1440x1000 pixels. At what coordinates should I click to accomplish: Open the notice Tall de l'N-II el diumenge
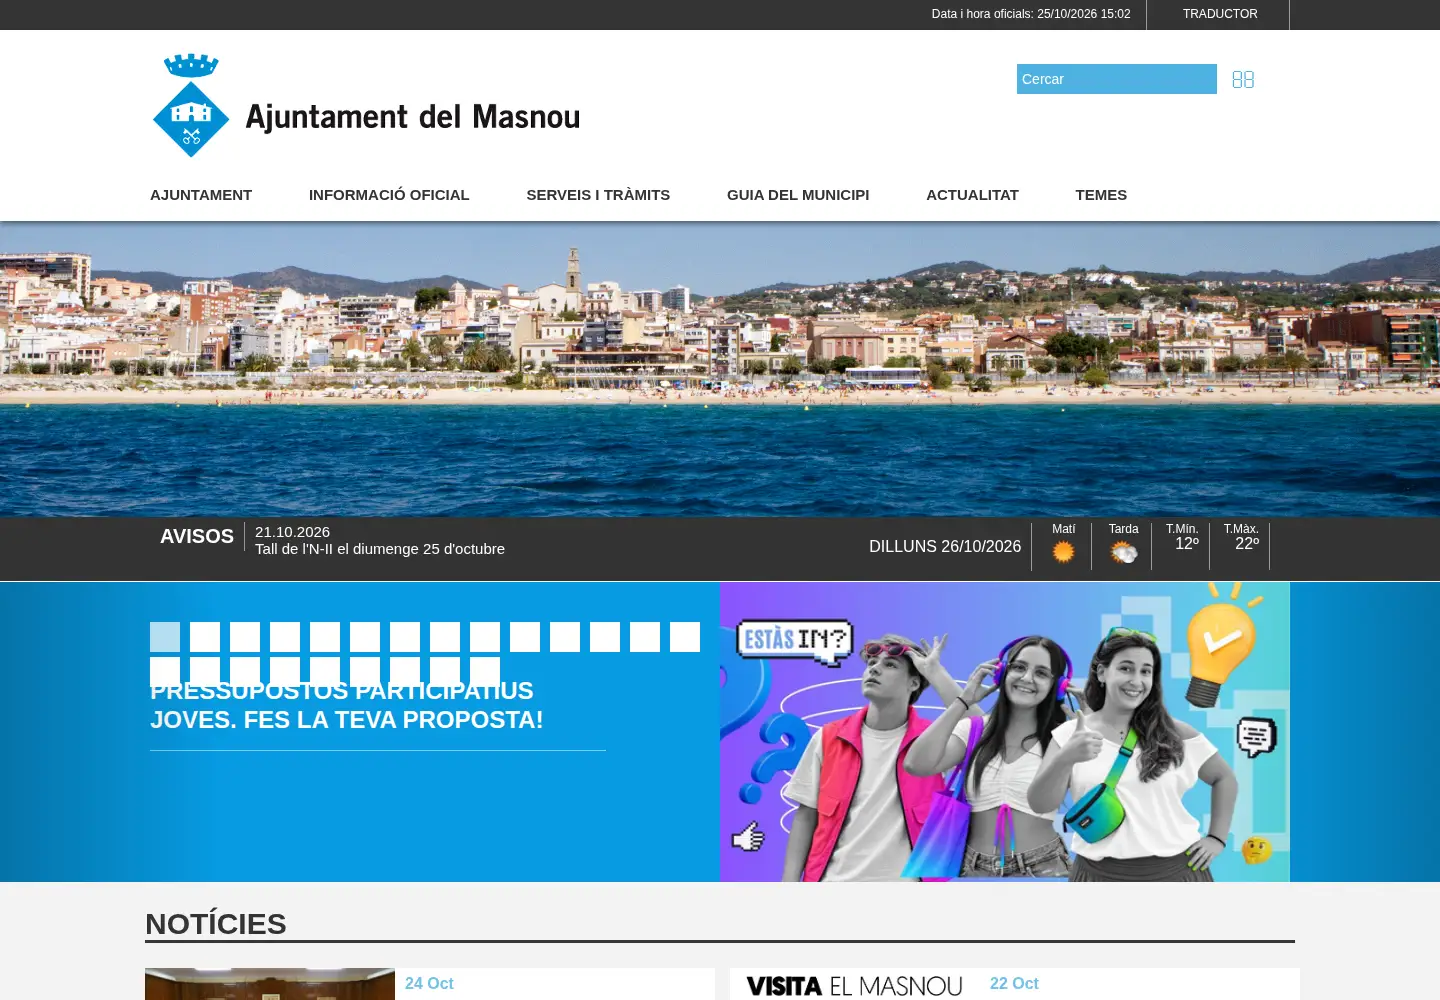pyautogui.click(x=380, y=549)
